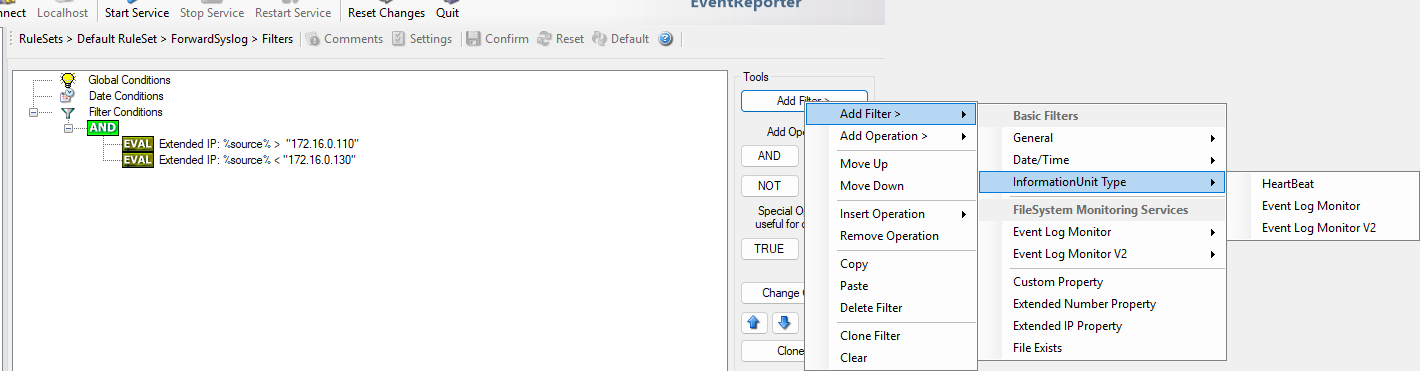Viewport: 1420px width, 371px height.
Task: Click the TRUE button in Tools panel
Action: pyautogui.click(x=769, y=249)
